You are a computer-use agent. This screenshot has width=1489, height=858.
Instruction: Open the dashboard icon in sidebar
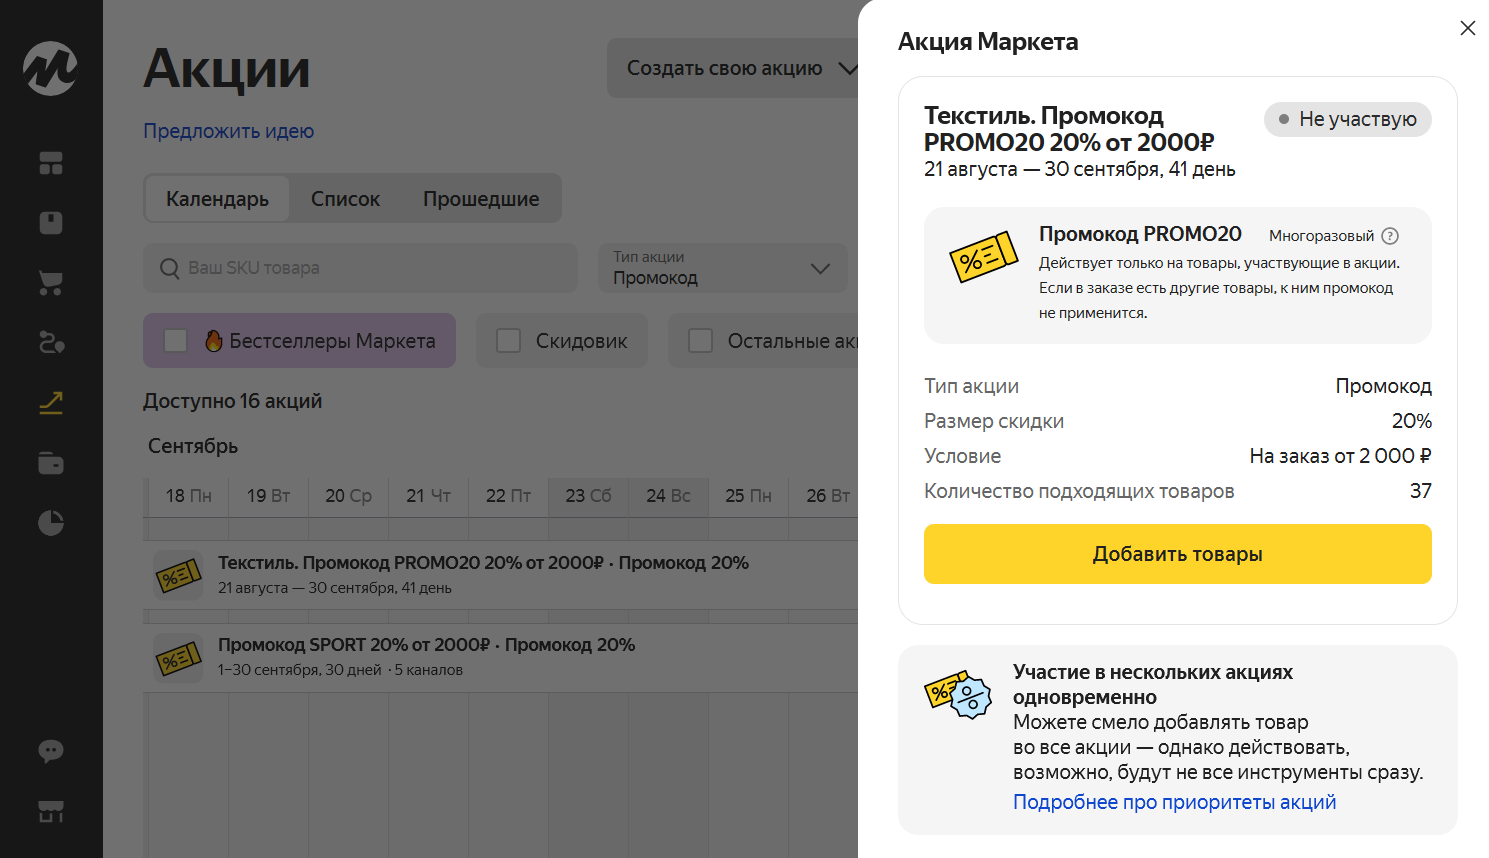tap(51, 163)
